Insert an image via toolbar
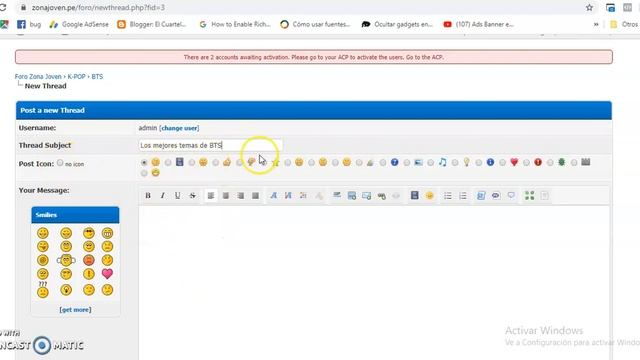Viewport: 640px width, 360px height. 351,196
